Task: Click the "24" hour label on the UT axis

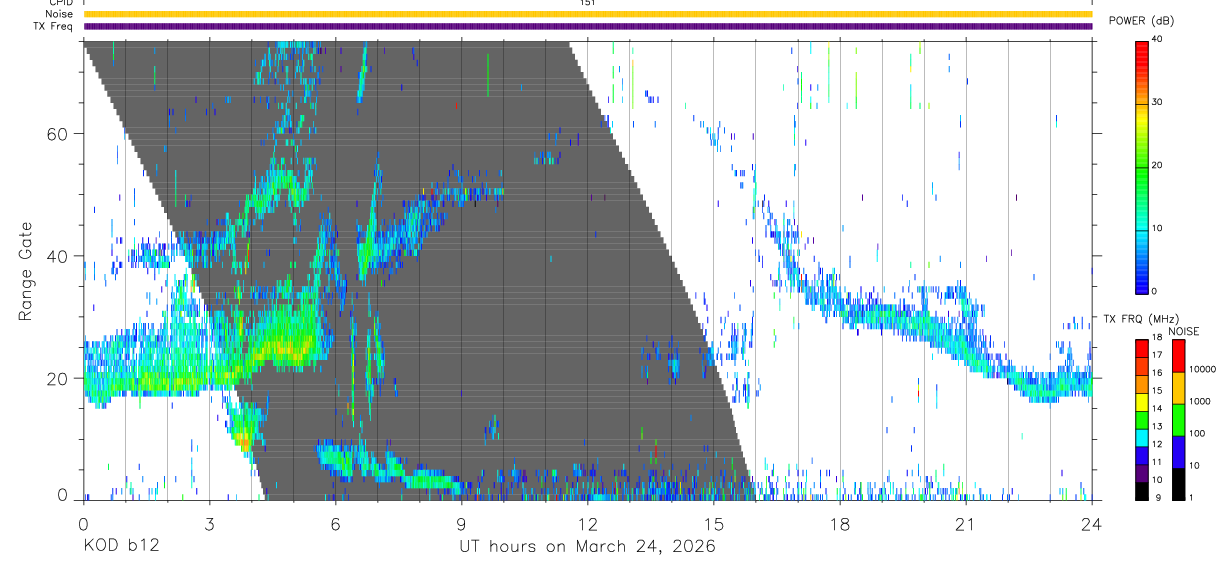Action: (1091, 524)
